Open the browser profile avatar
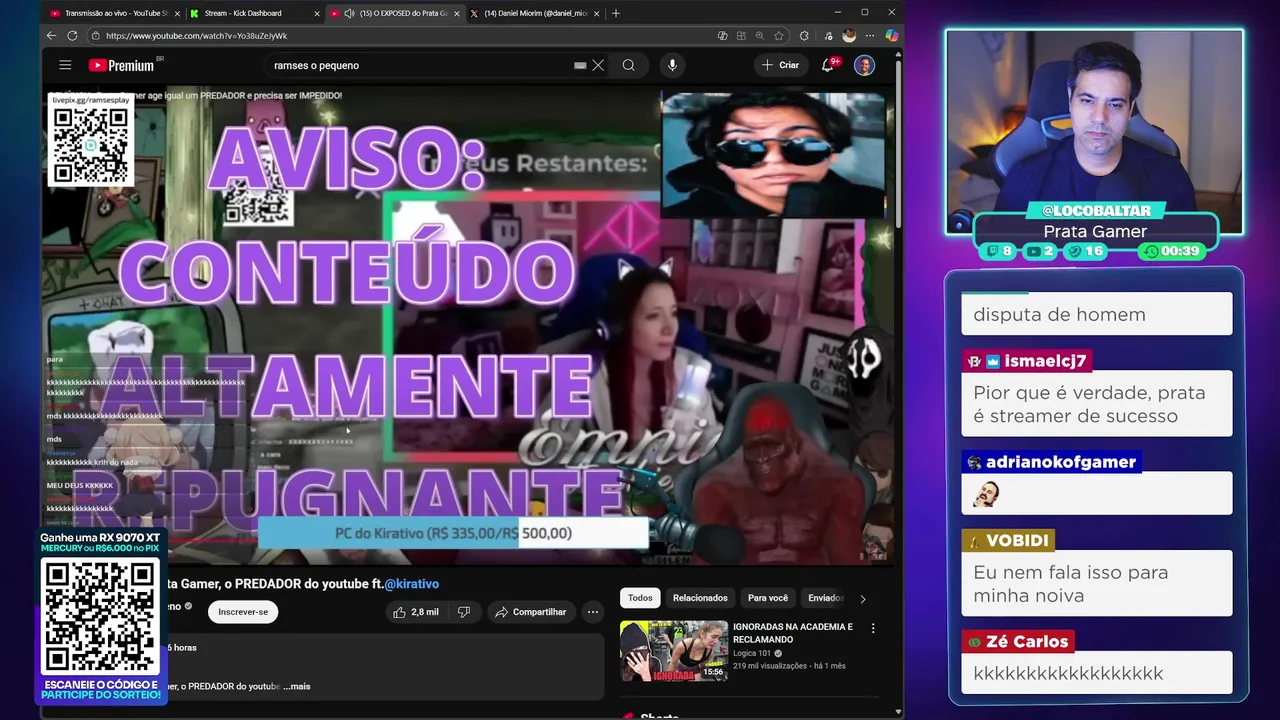Screen dimensions: 1280x720 pos(849,35)
